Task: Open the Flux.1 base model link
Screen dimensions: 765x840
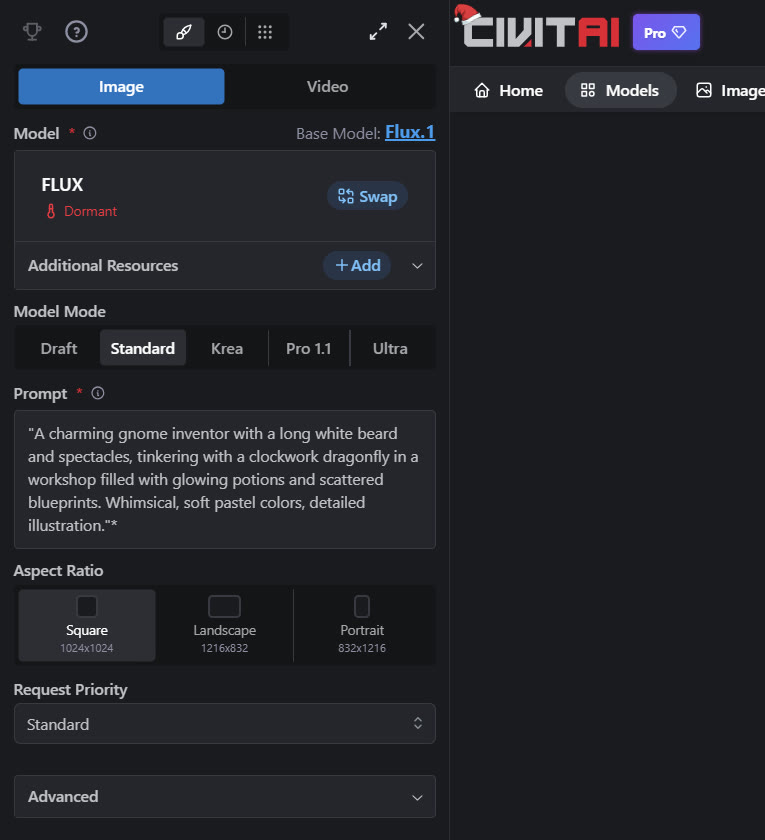Action: click(x=410, y=133)
